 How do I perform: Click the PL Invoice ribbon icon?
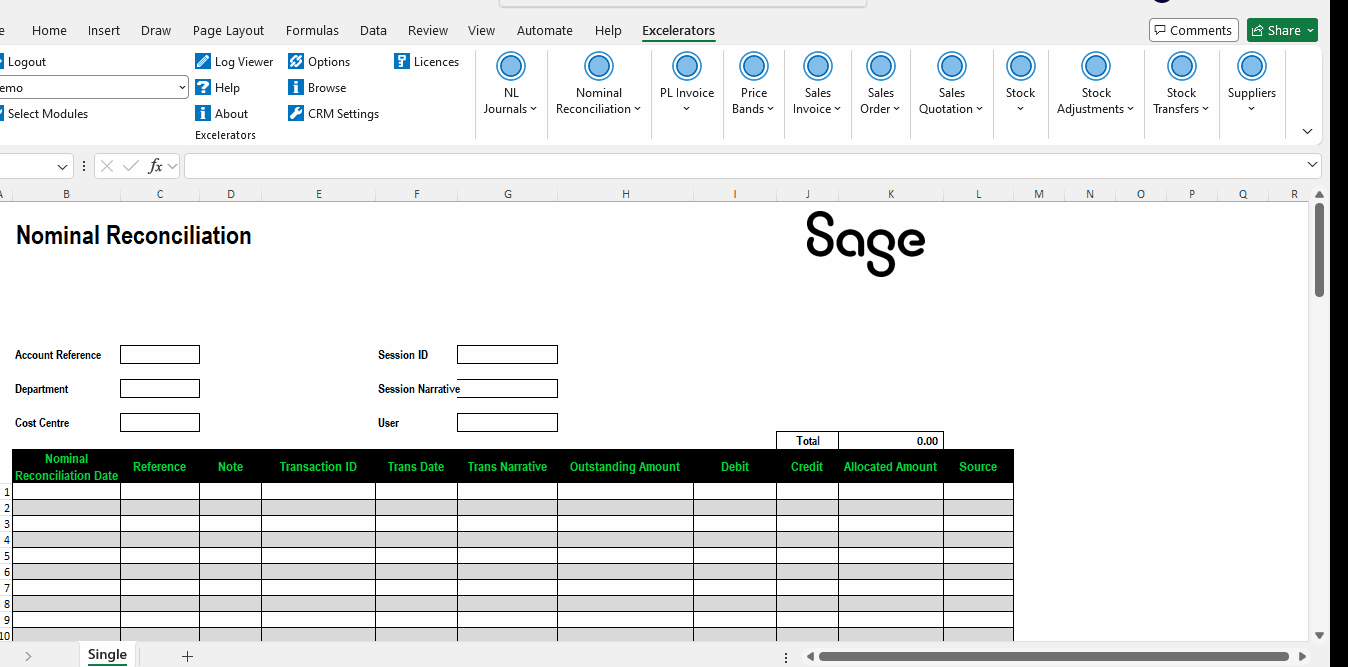tap(687, 67)
